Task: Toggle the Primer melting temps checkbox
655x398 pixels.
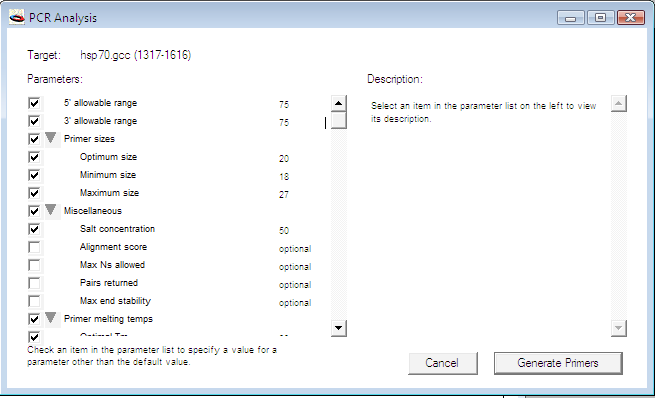Action: [34, 319]
